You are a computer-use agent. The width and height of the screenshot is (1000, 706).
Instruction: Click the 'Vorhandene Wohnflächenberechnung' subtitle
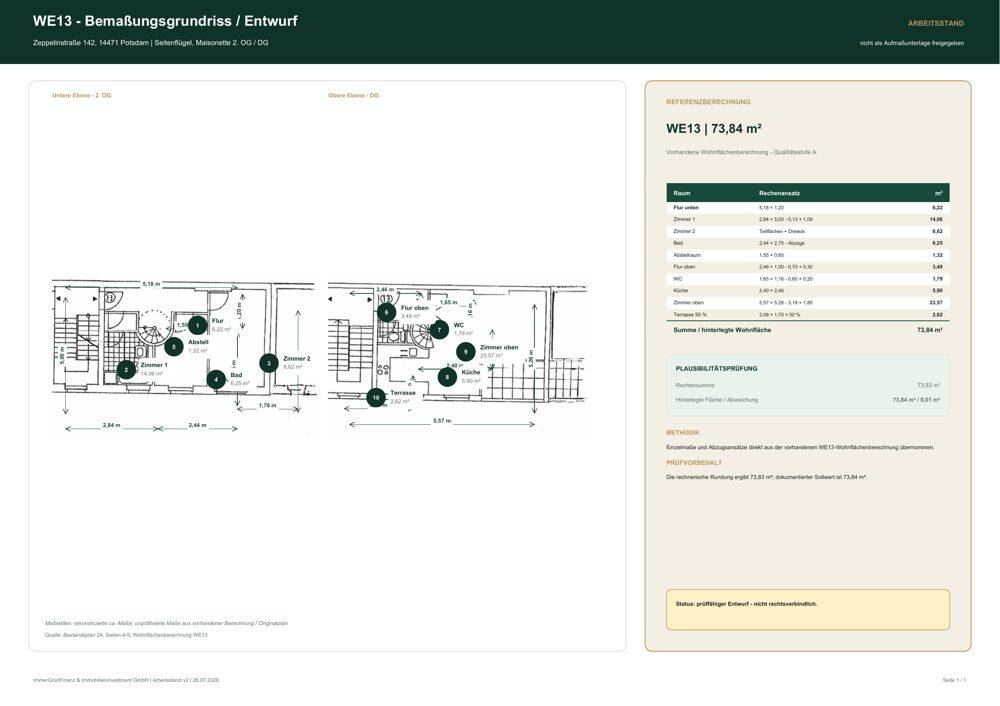pyautogui.click(x=742, y=152)
